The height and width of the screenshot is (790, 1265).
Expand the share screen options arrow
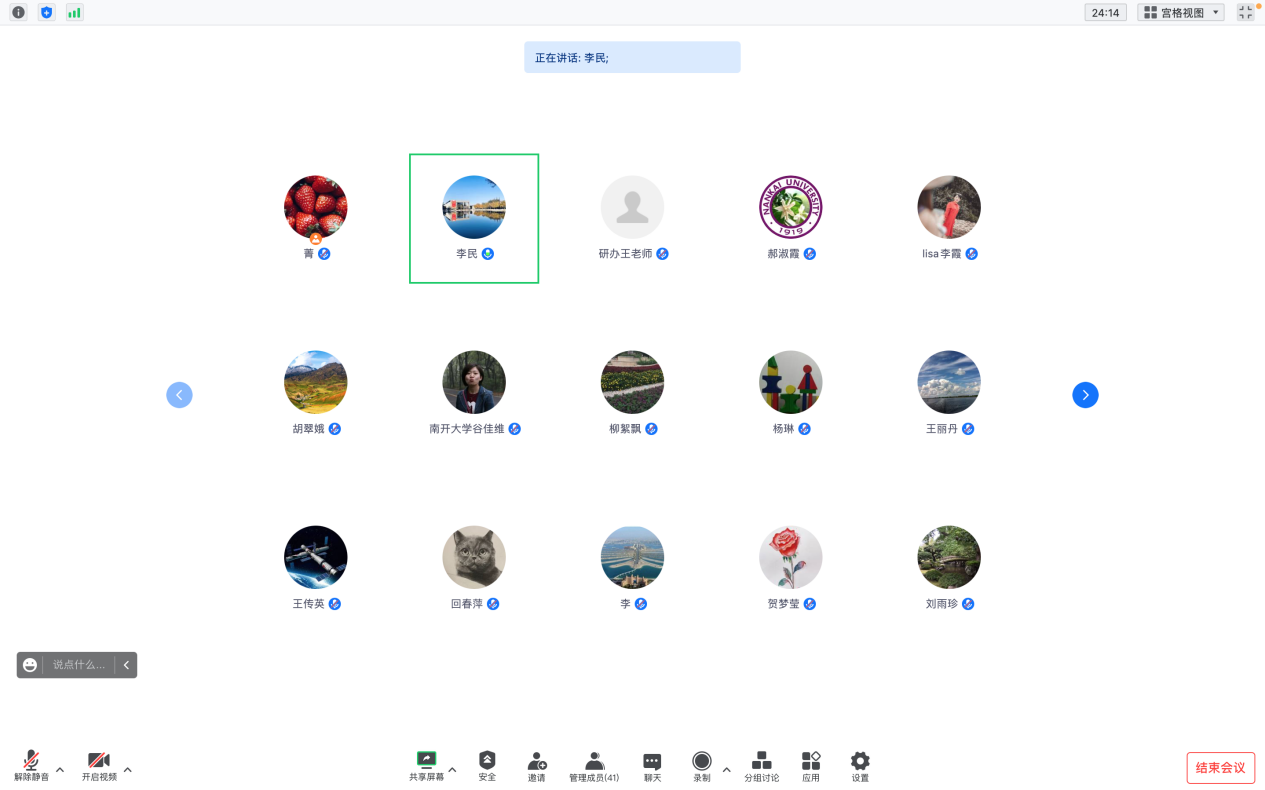click(452, 770)
